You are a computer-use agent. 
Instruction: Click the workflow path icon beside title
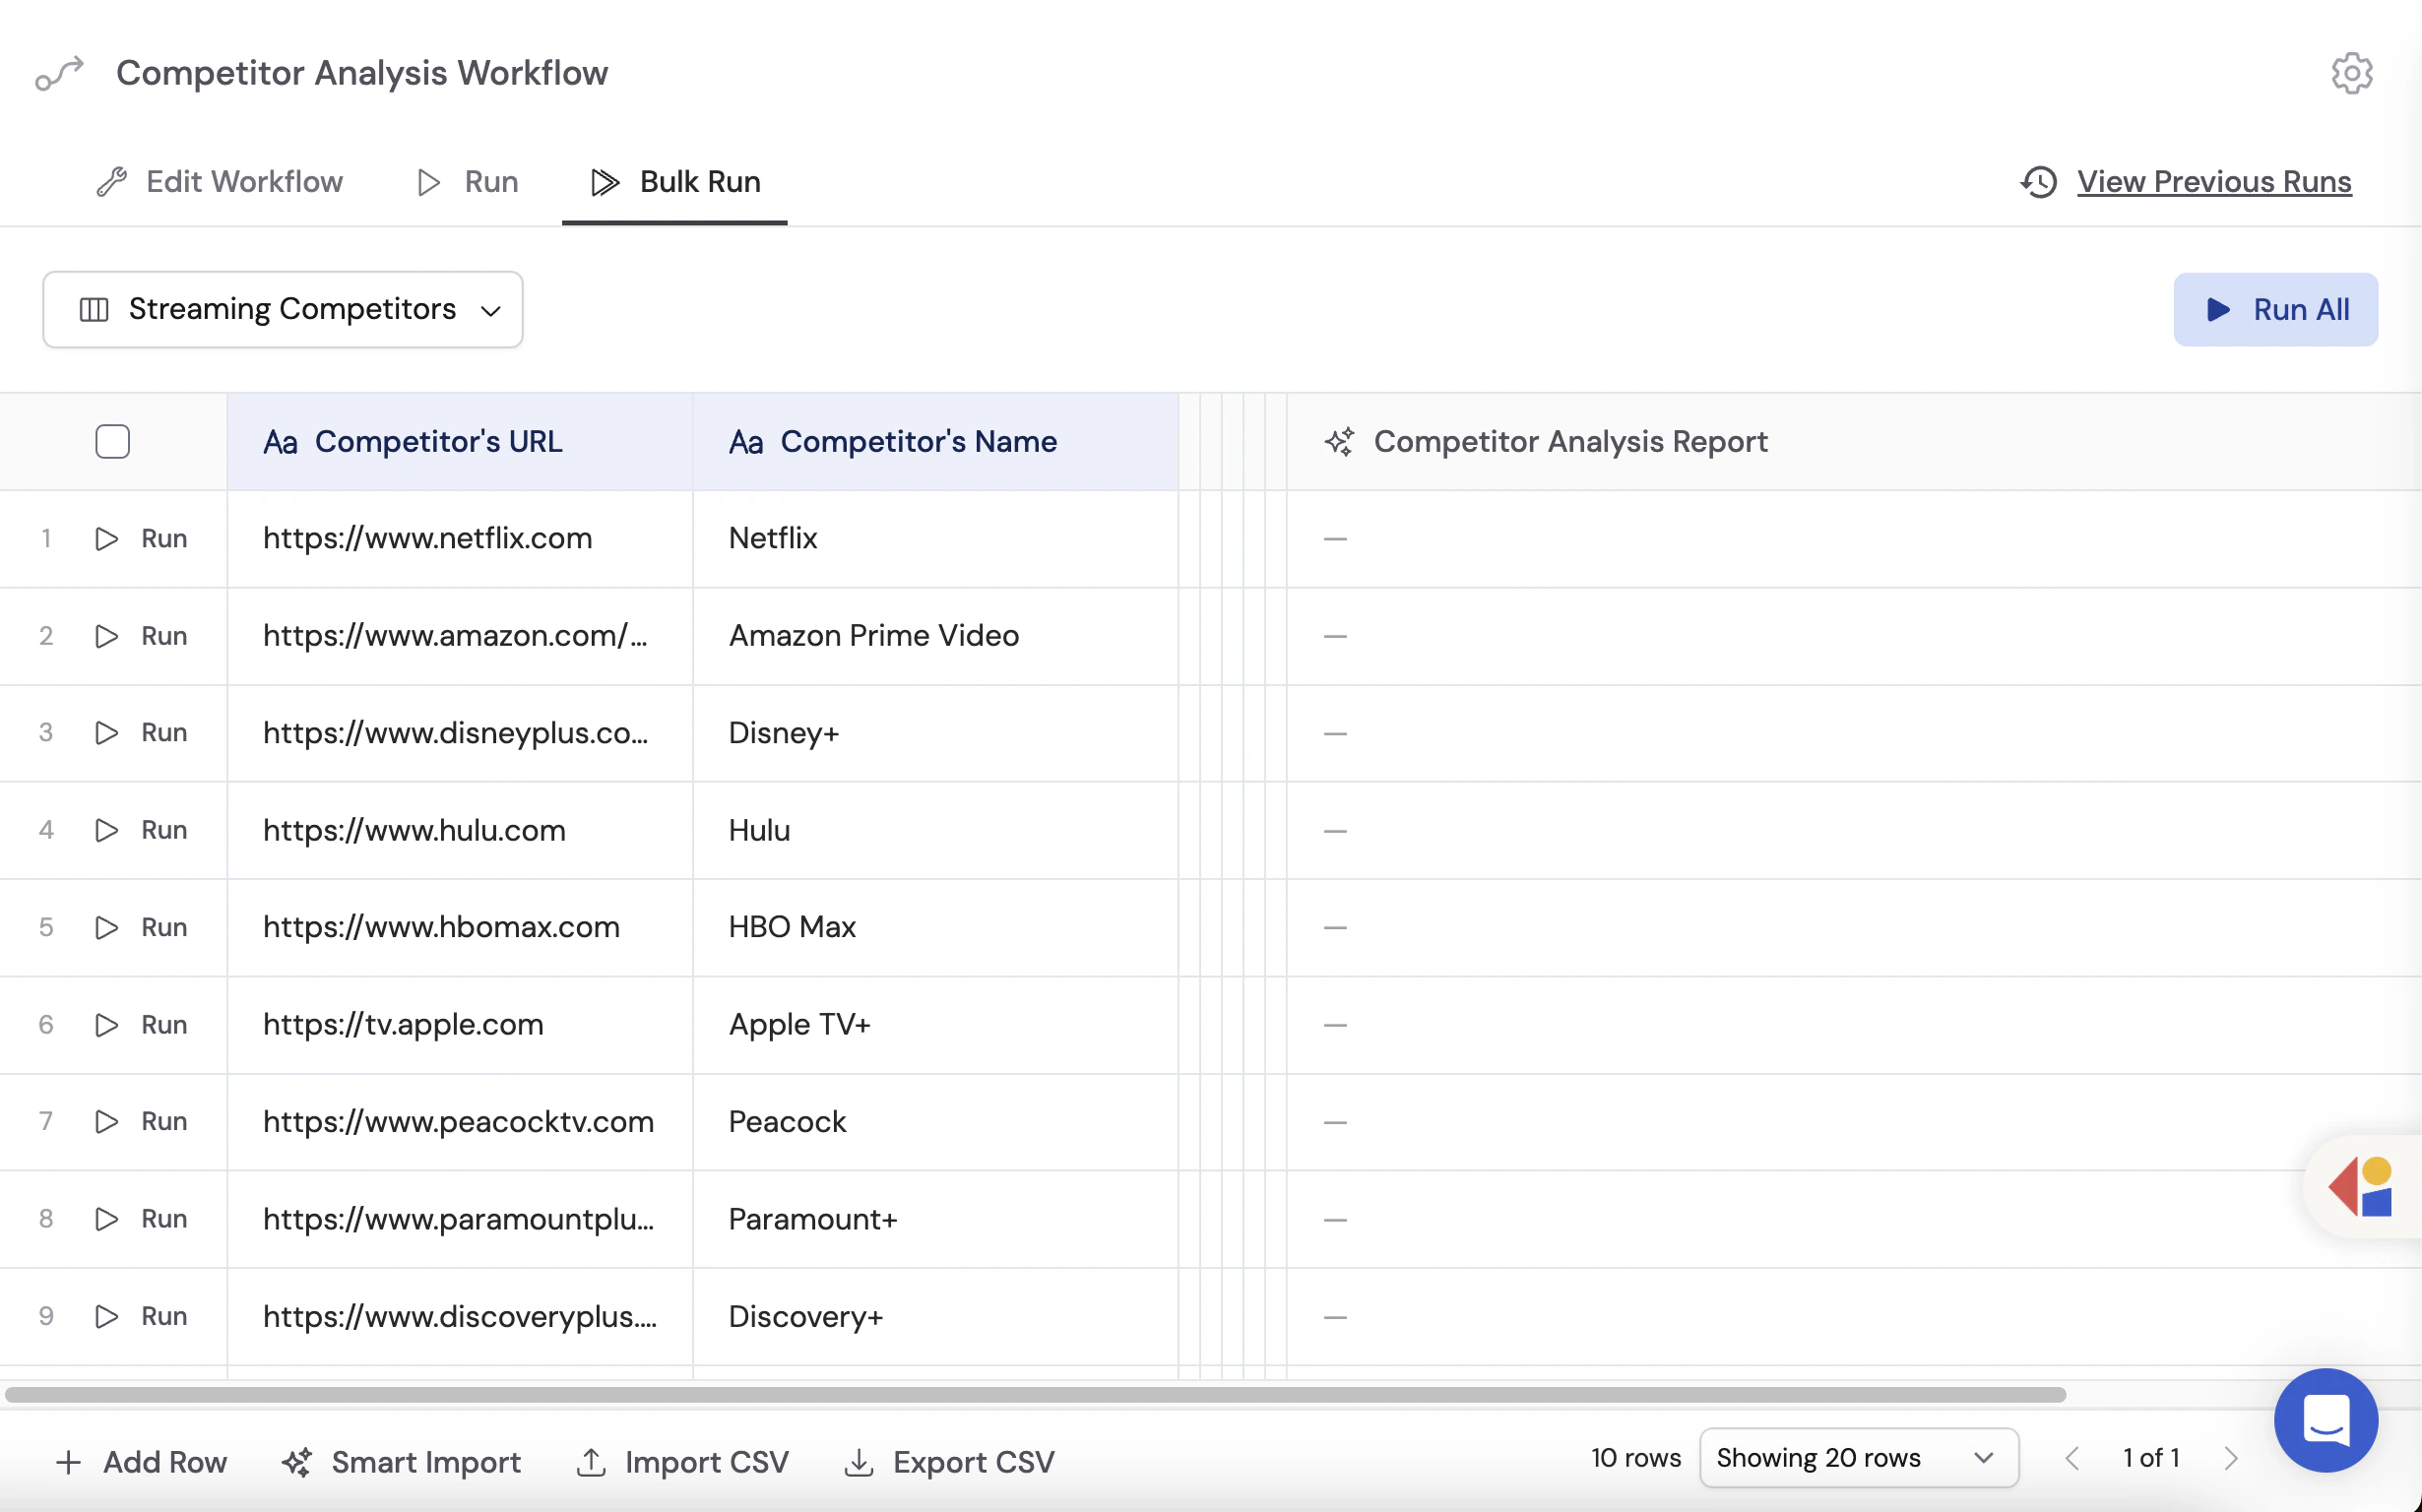(59, 73)
